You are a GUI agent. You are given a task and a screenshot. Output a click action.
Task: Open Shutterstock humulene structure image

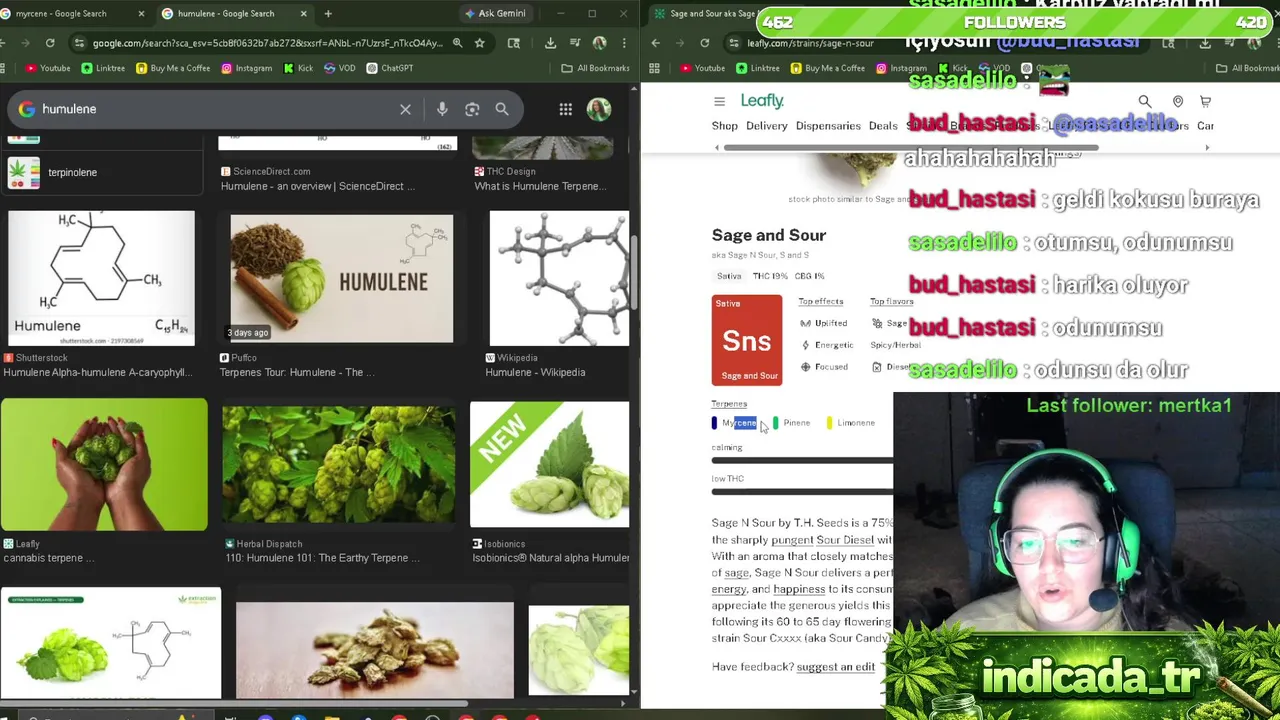click(x=102, y=278)
